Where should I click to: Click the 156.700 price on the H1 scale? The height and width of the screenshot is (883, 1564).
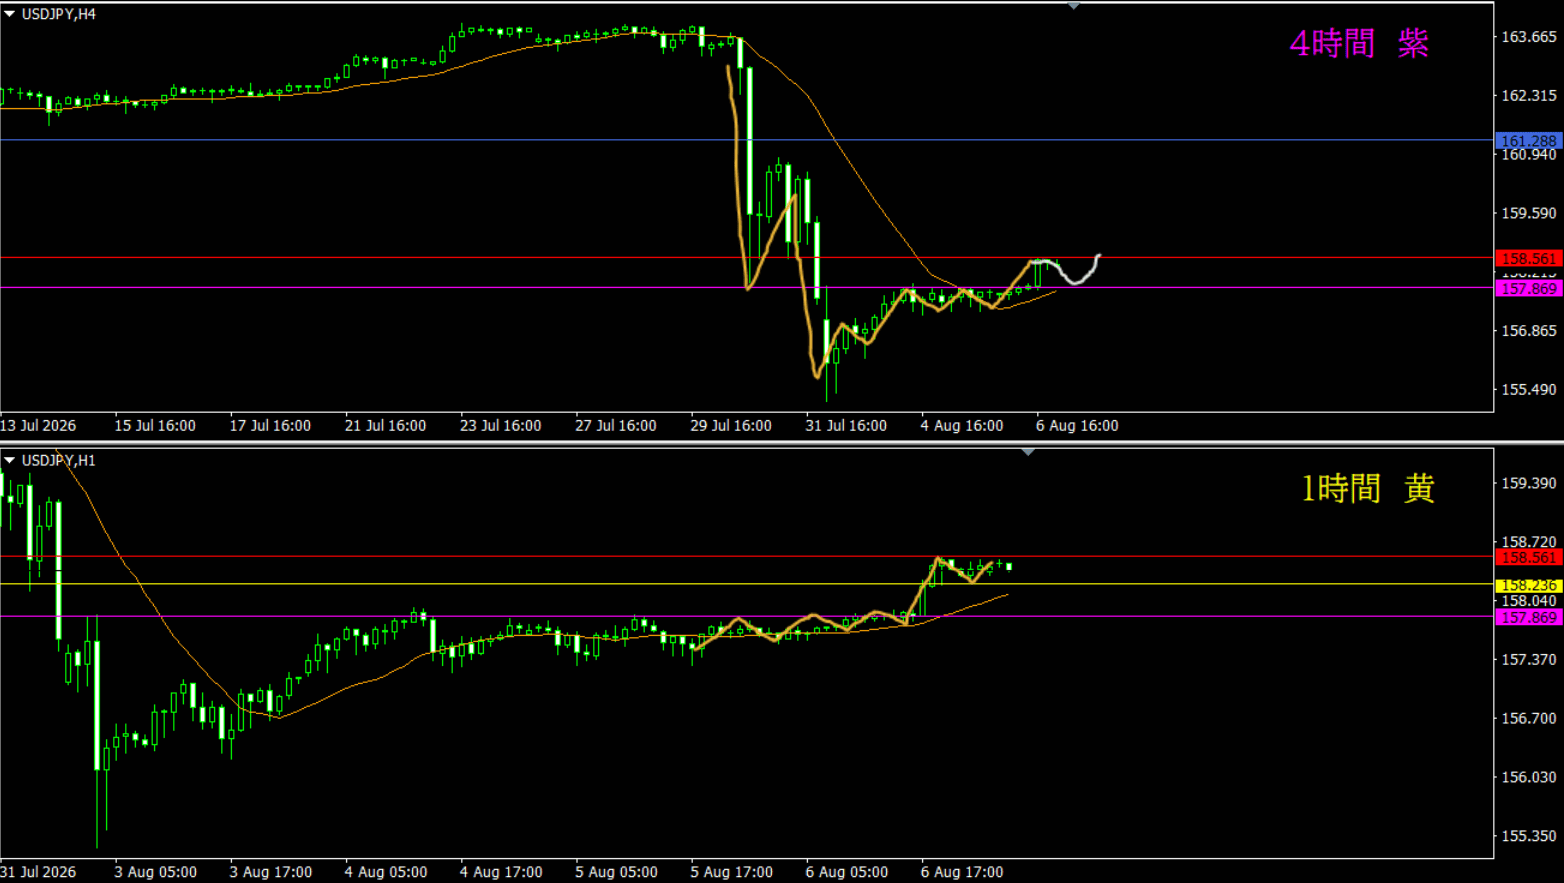(x=1529, y=718)
